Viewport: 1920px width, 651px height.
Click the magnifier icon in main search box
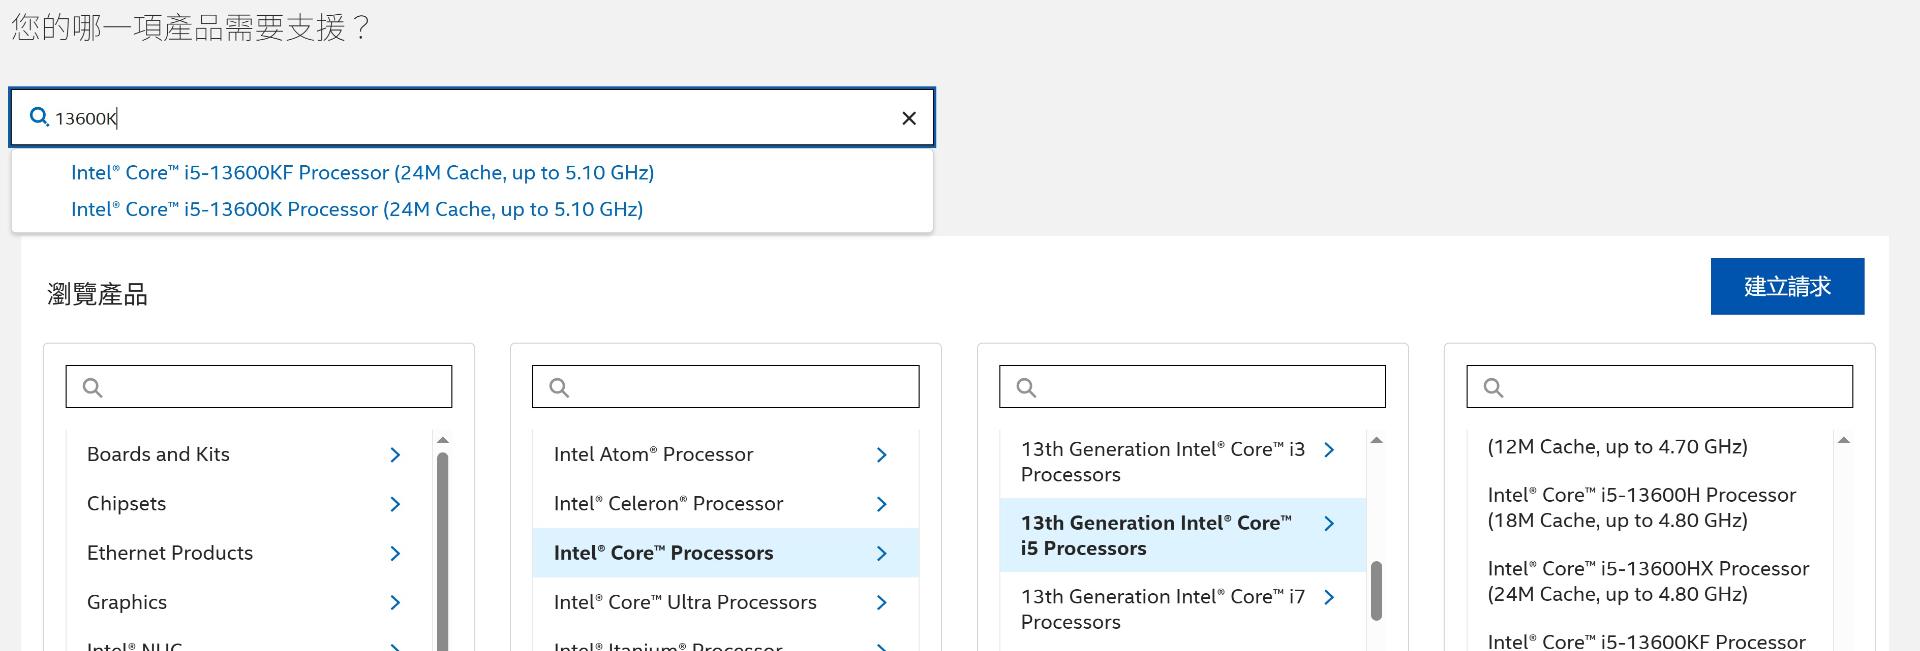(39, 117)
